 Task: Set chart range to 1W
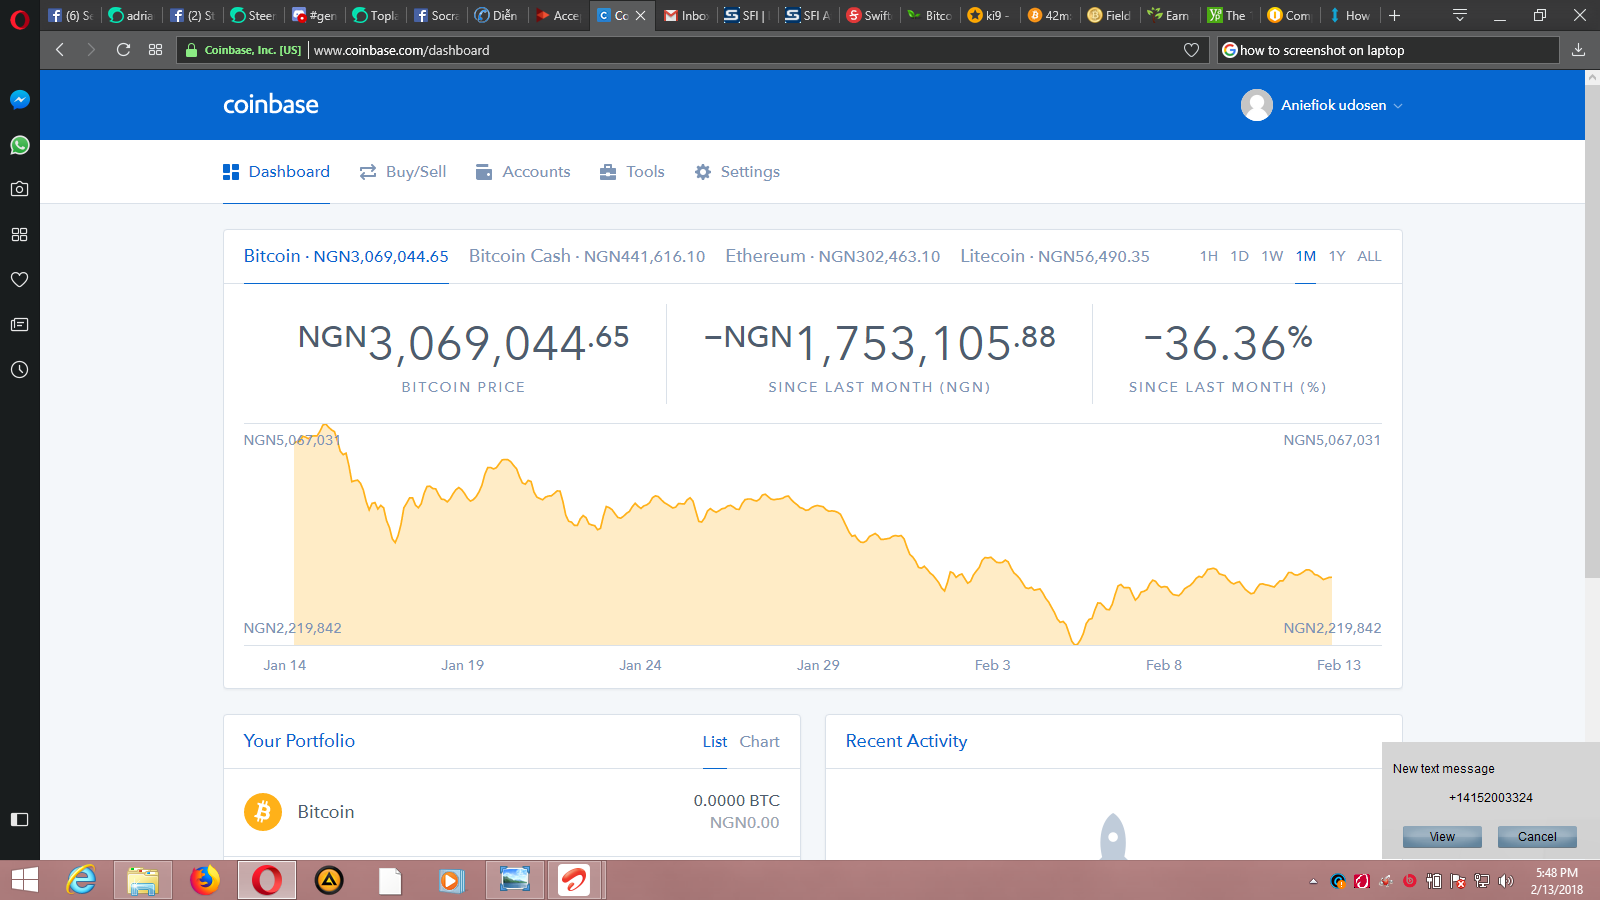click(1272, 256)
